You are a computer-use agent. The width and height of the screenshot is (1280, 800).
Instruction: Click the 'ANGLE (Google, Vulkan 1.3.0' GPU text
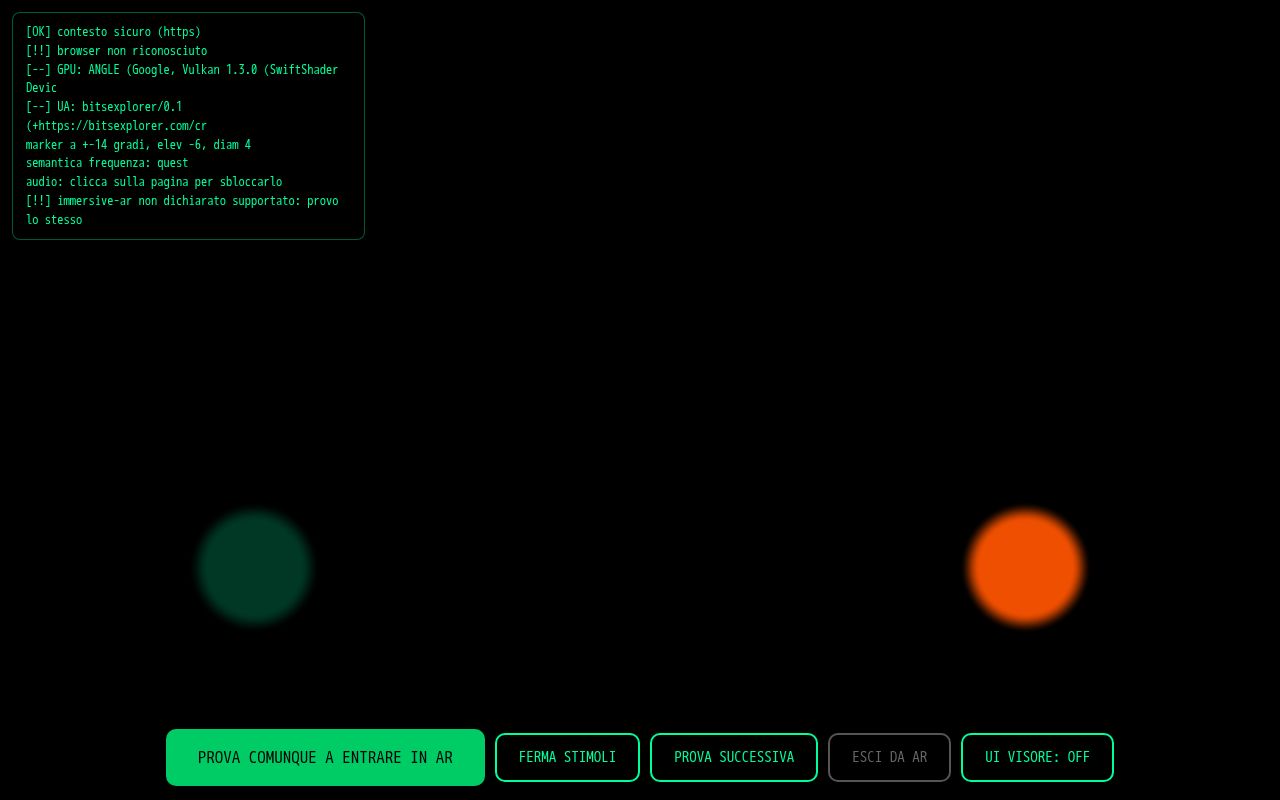[x=173, y=70]
